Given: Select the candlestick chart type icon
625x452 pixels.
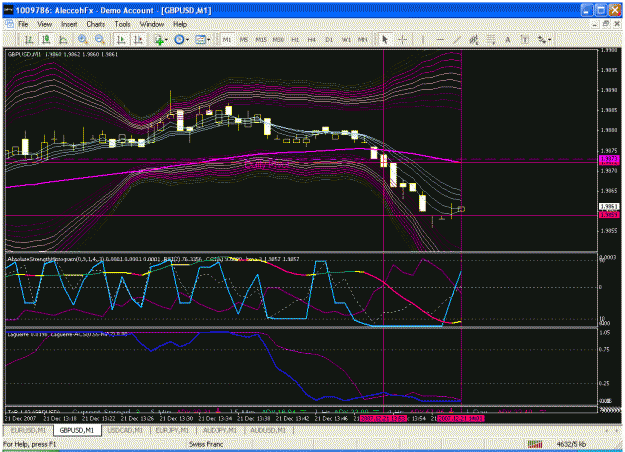Looking at the screenshot, I should coord(46,39).
